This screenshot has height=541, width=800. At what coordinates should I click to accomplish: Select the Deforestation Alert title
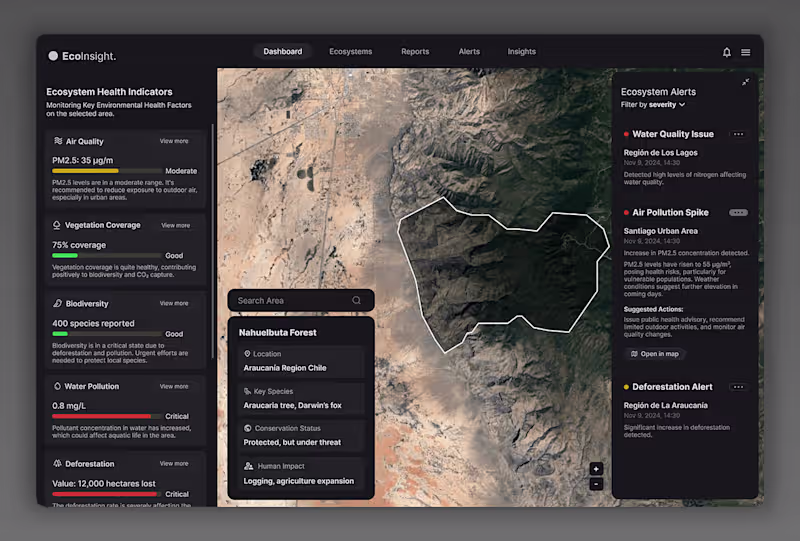coord(672,387)
